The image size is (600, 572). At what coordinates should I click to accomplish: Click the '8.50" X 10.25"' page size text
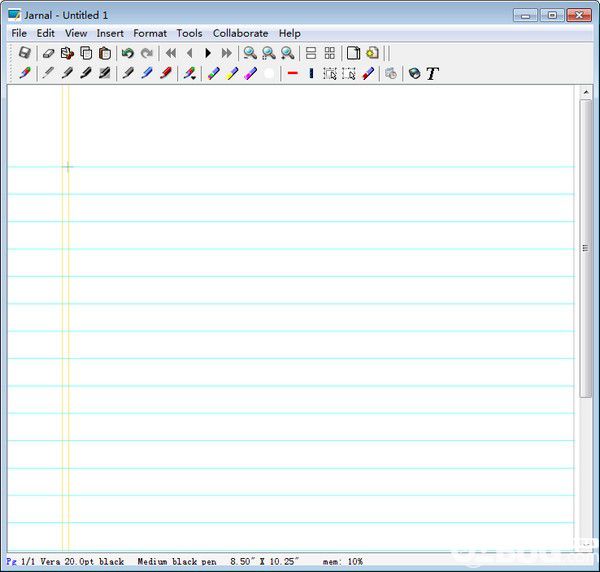[x=264, y=561]
